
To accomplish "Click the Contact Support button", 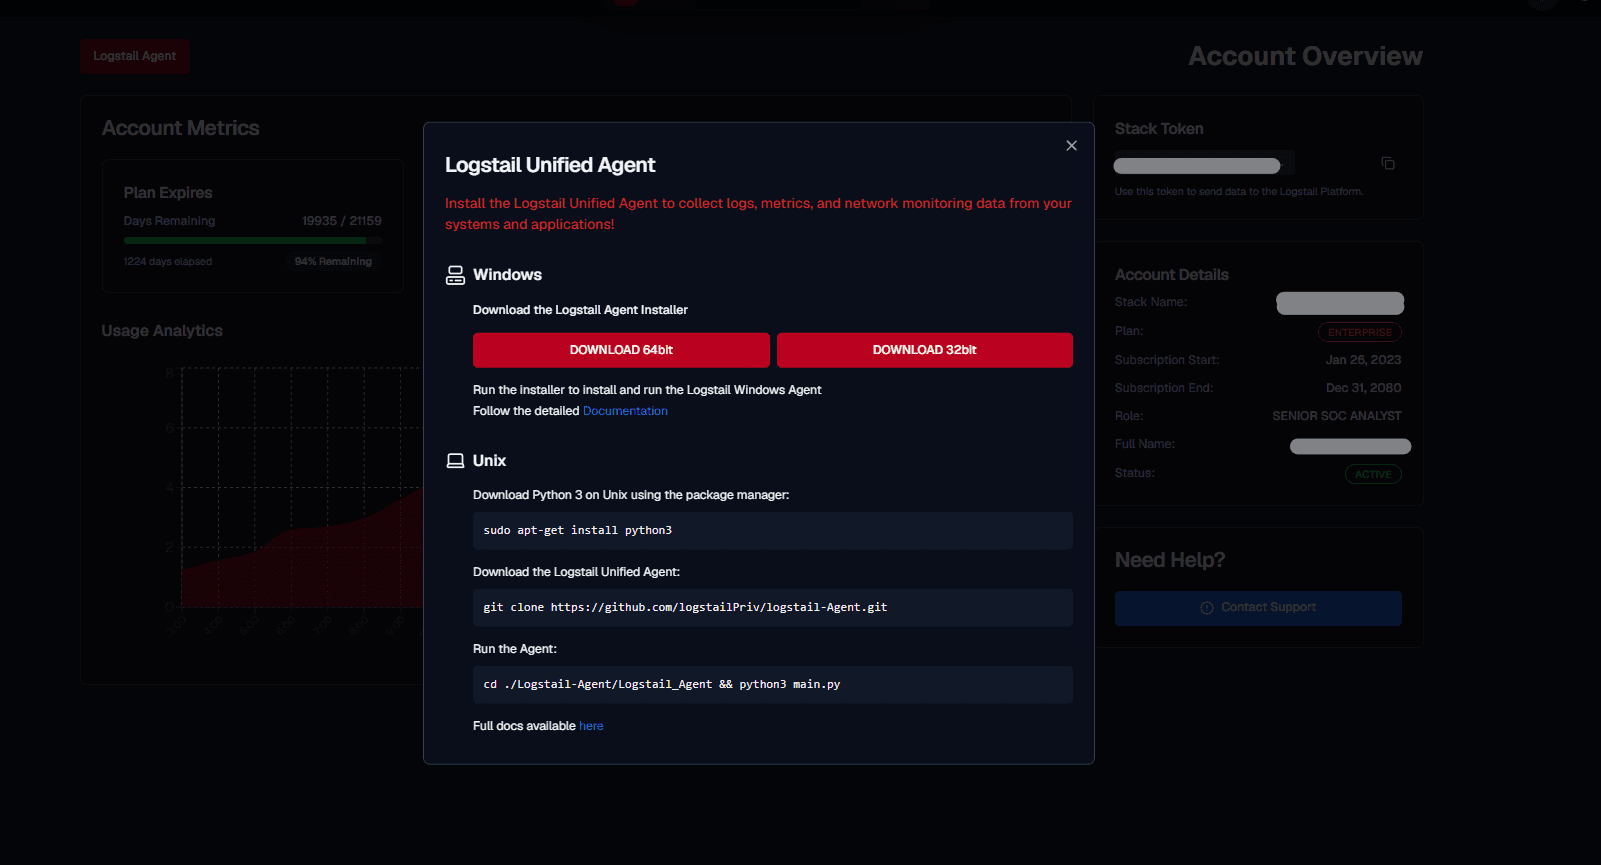I will 1258,608.
